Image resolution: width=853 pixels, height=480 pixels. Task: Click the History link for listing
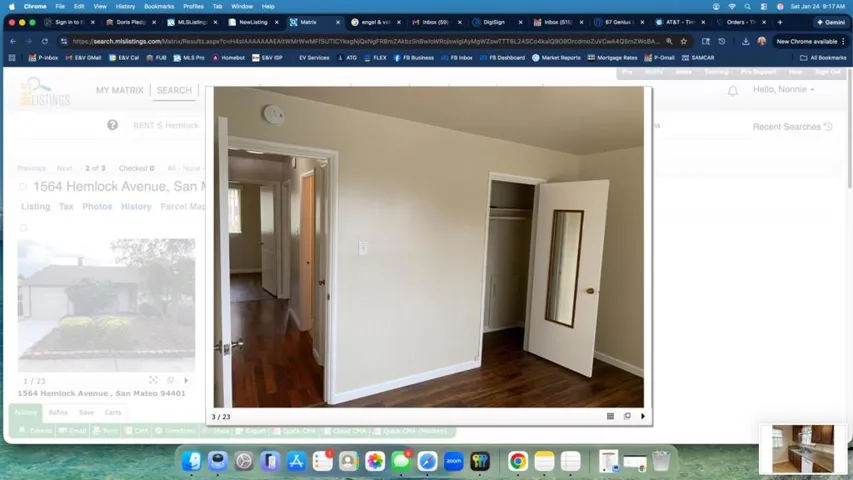point(136,207)
